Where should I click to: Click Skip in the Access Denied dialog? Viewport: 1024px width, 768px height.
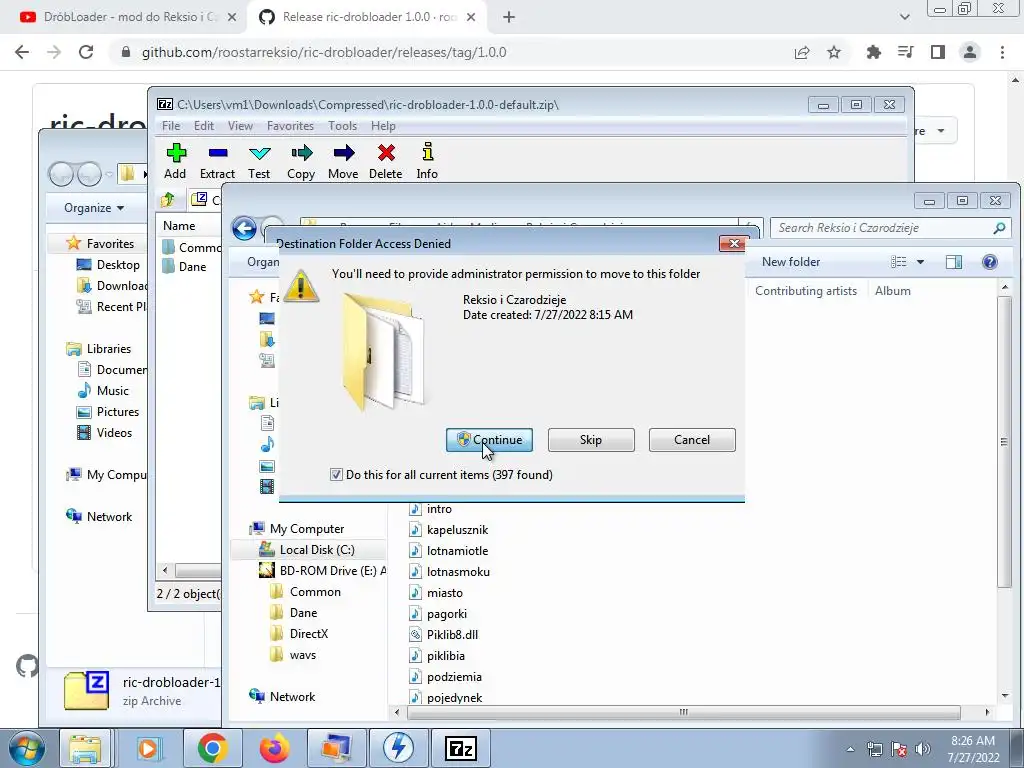590,440
